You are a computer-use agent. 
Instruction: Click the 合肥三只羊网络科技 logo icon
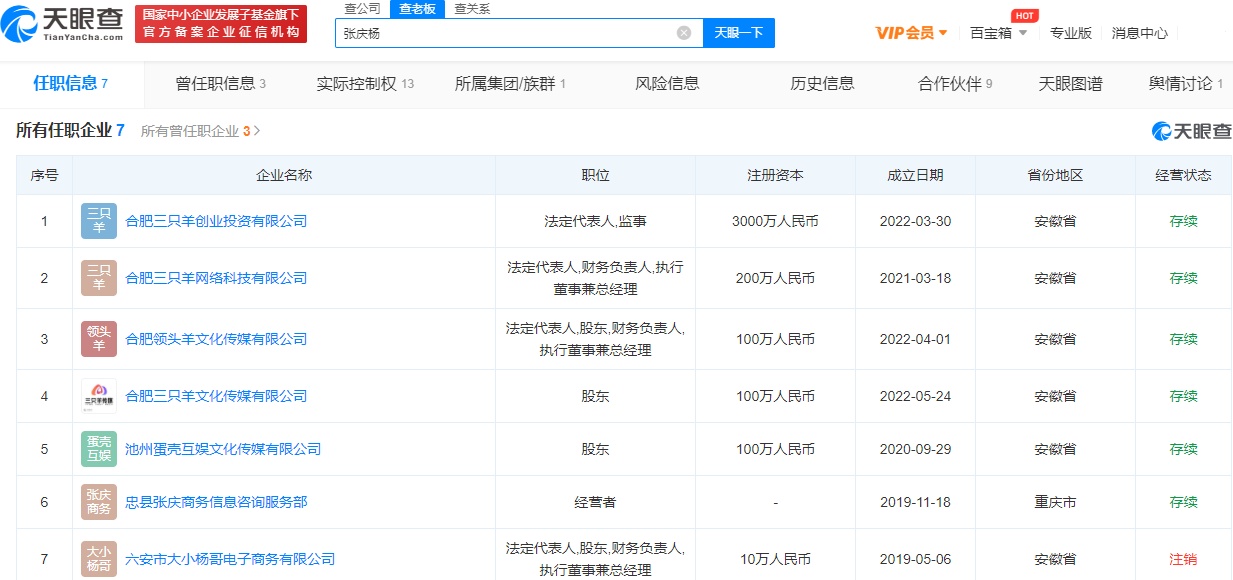click(99, 278)
